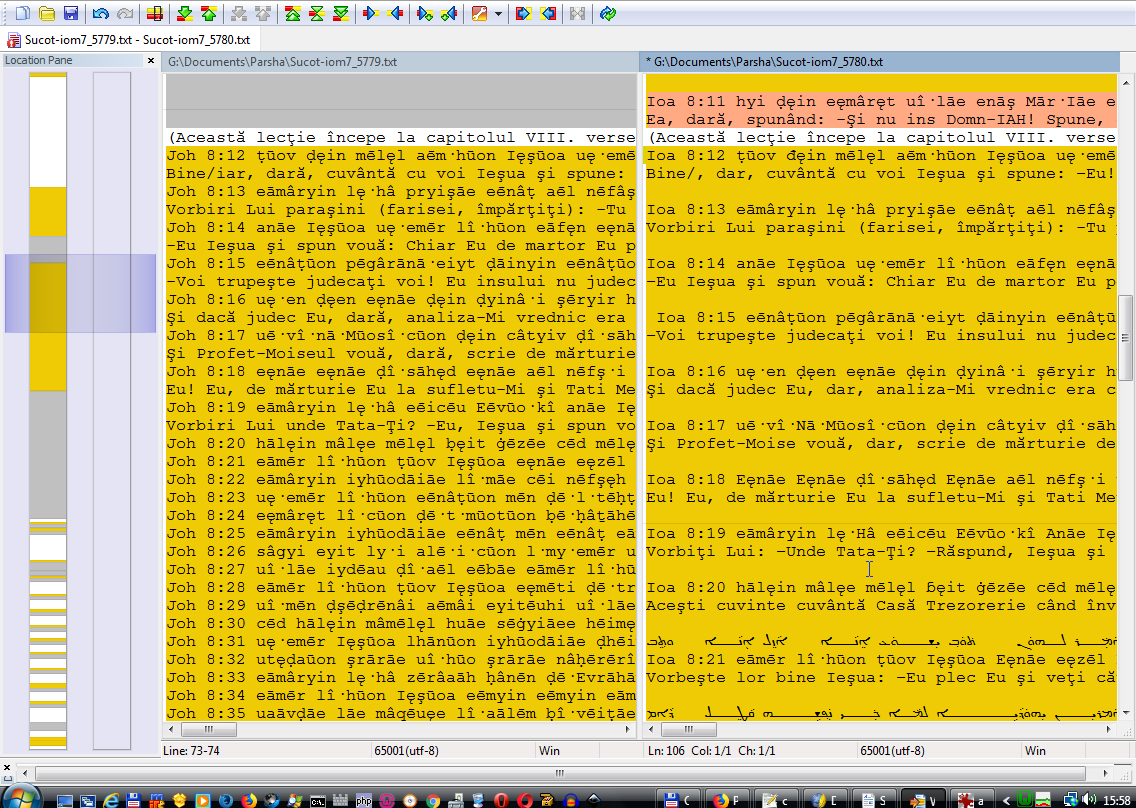Open the Options wrench tool

pyautogui.click(x=480, y=14)
